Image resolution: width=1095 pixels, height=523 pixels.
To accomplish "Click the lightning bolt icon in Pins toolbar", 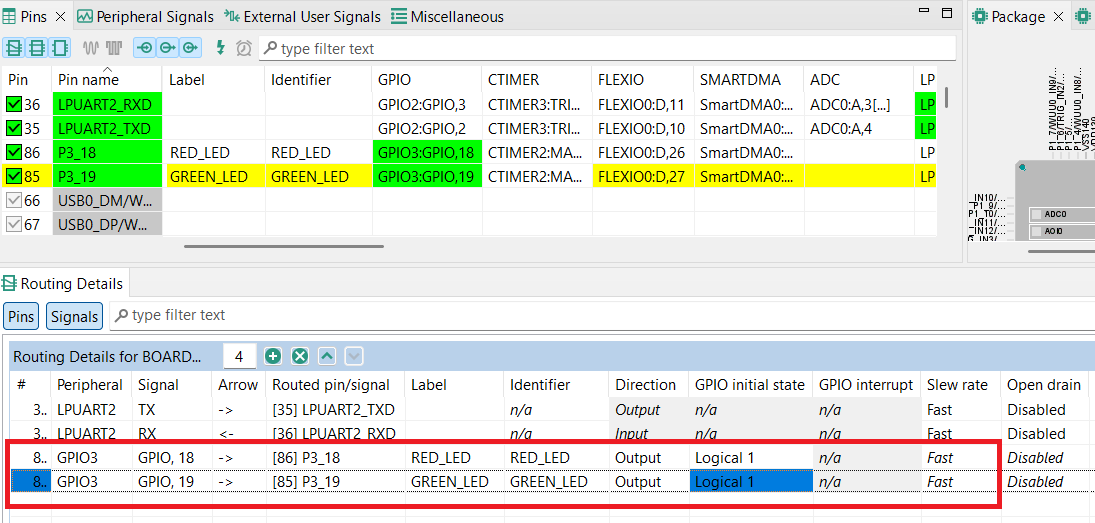I will coord(221,48).
